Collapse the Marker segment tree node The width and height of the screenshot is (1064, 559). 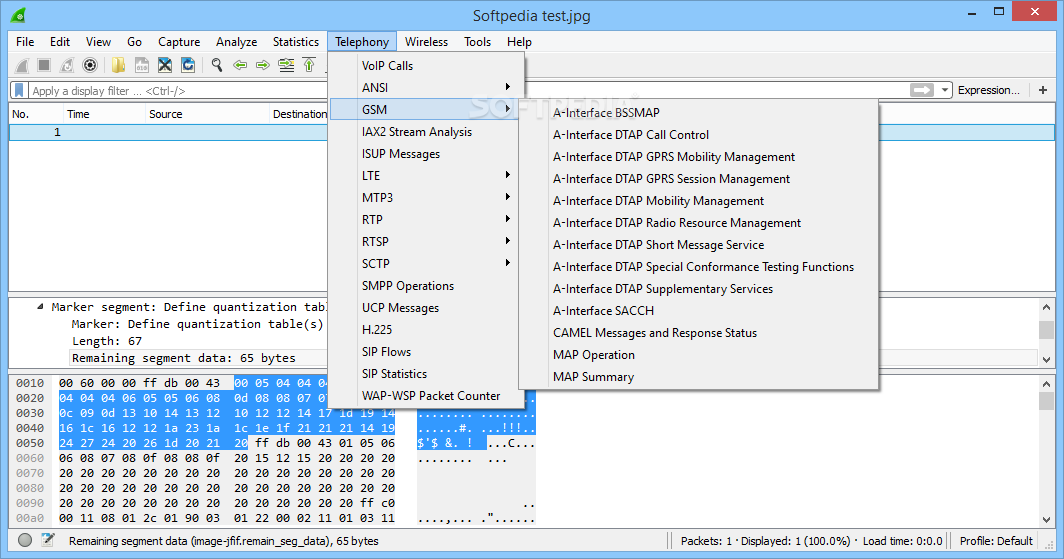coord(40,307)
